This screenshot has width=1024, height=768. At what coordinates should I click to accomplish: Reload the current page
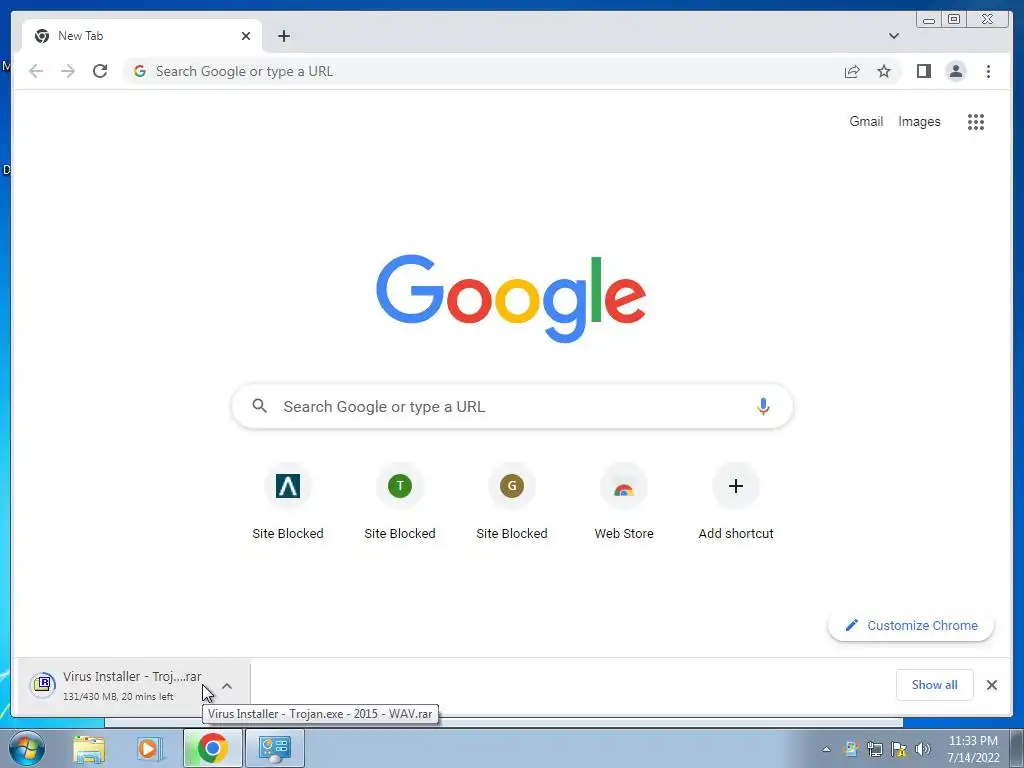100,71
